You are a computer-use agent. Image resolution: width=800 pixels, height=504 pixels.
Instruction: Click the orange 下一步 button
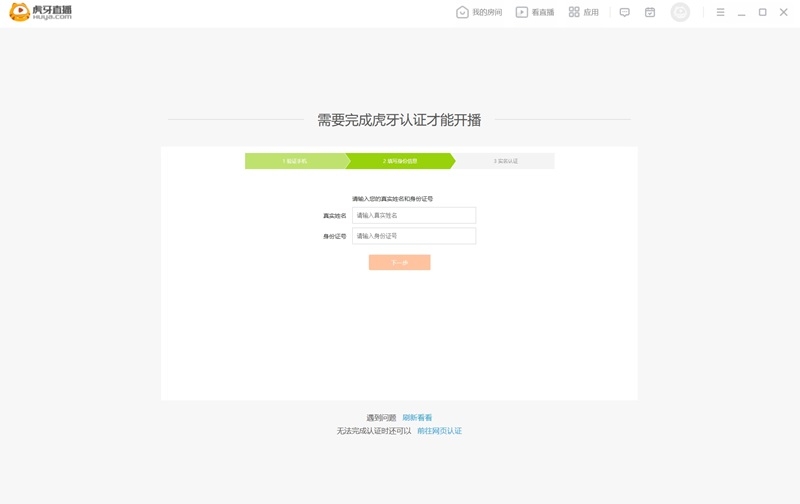coord(399,262)
